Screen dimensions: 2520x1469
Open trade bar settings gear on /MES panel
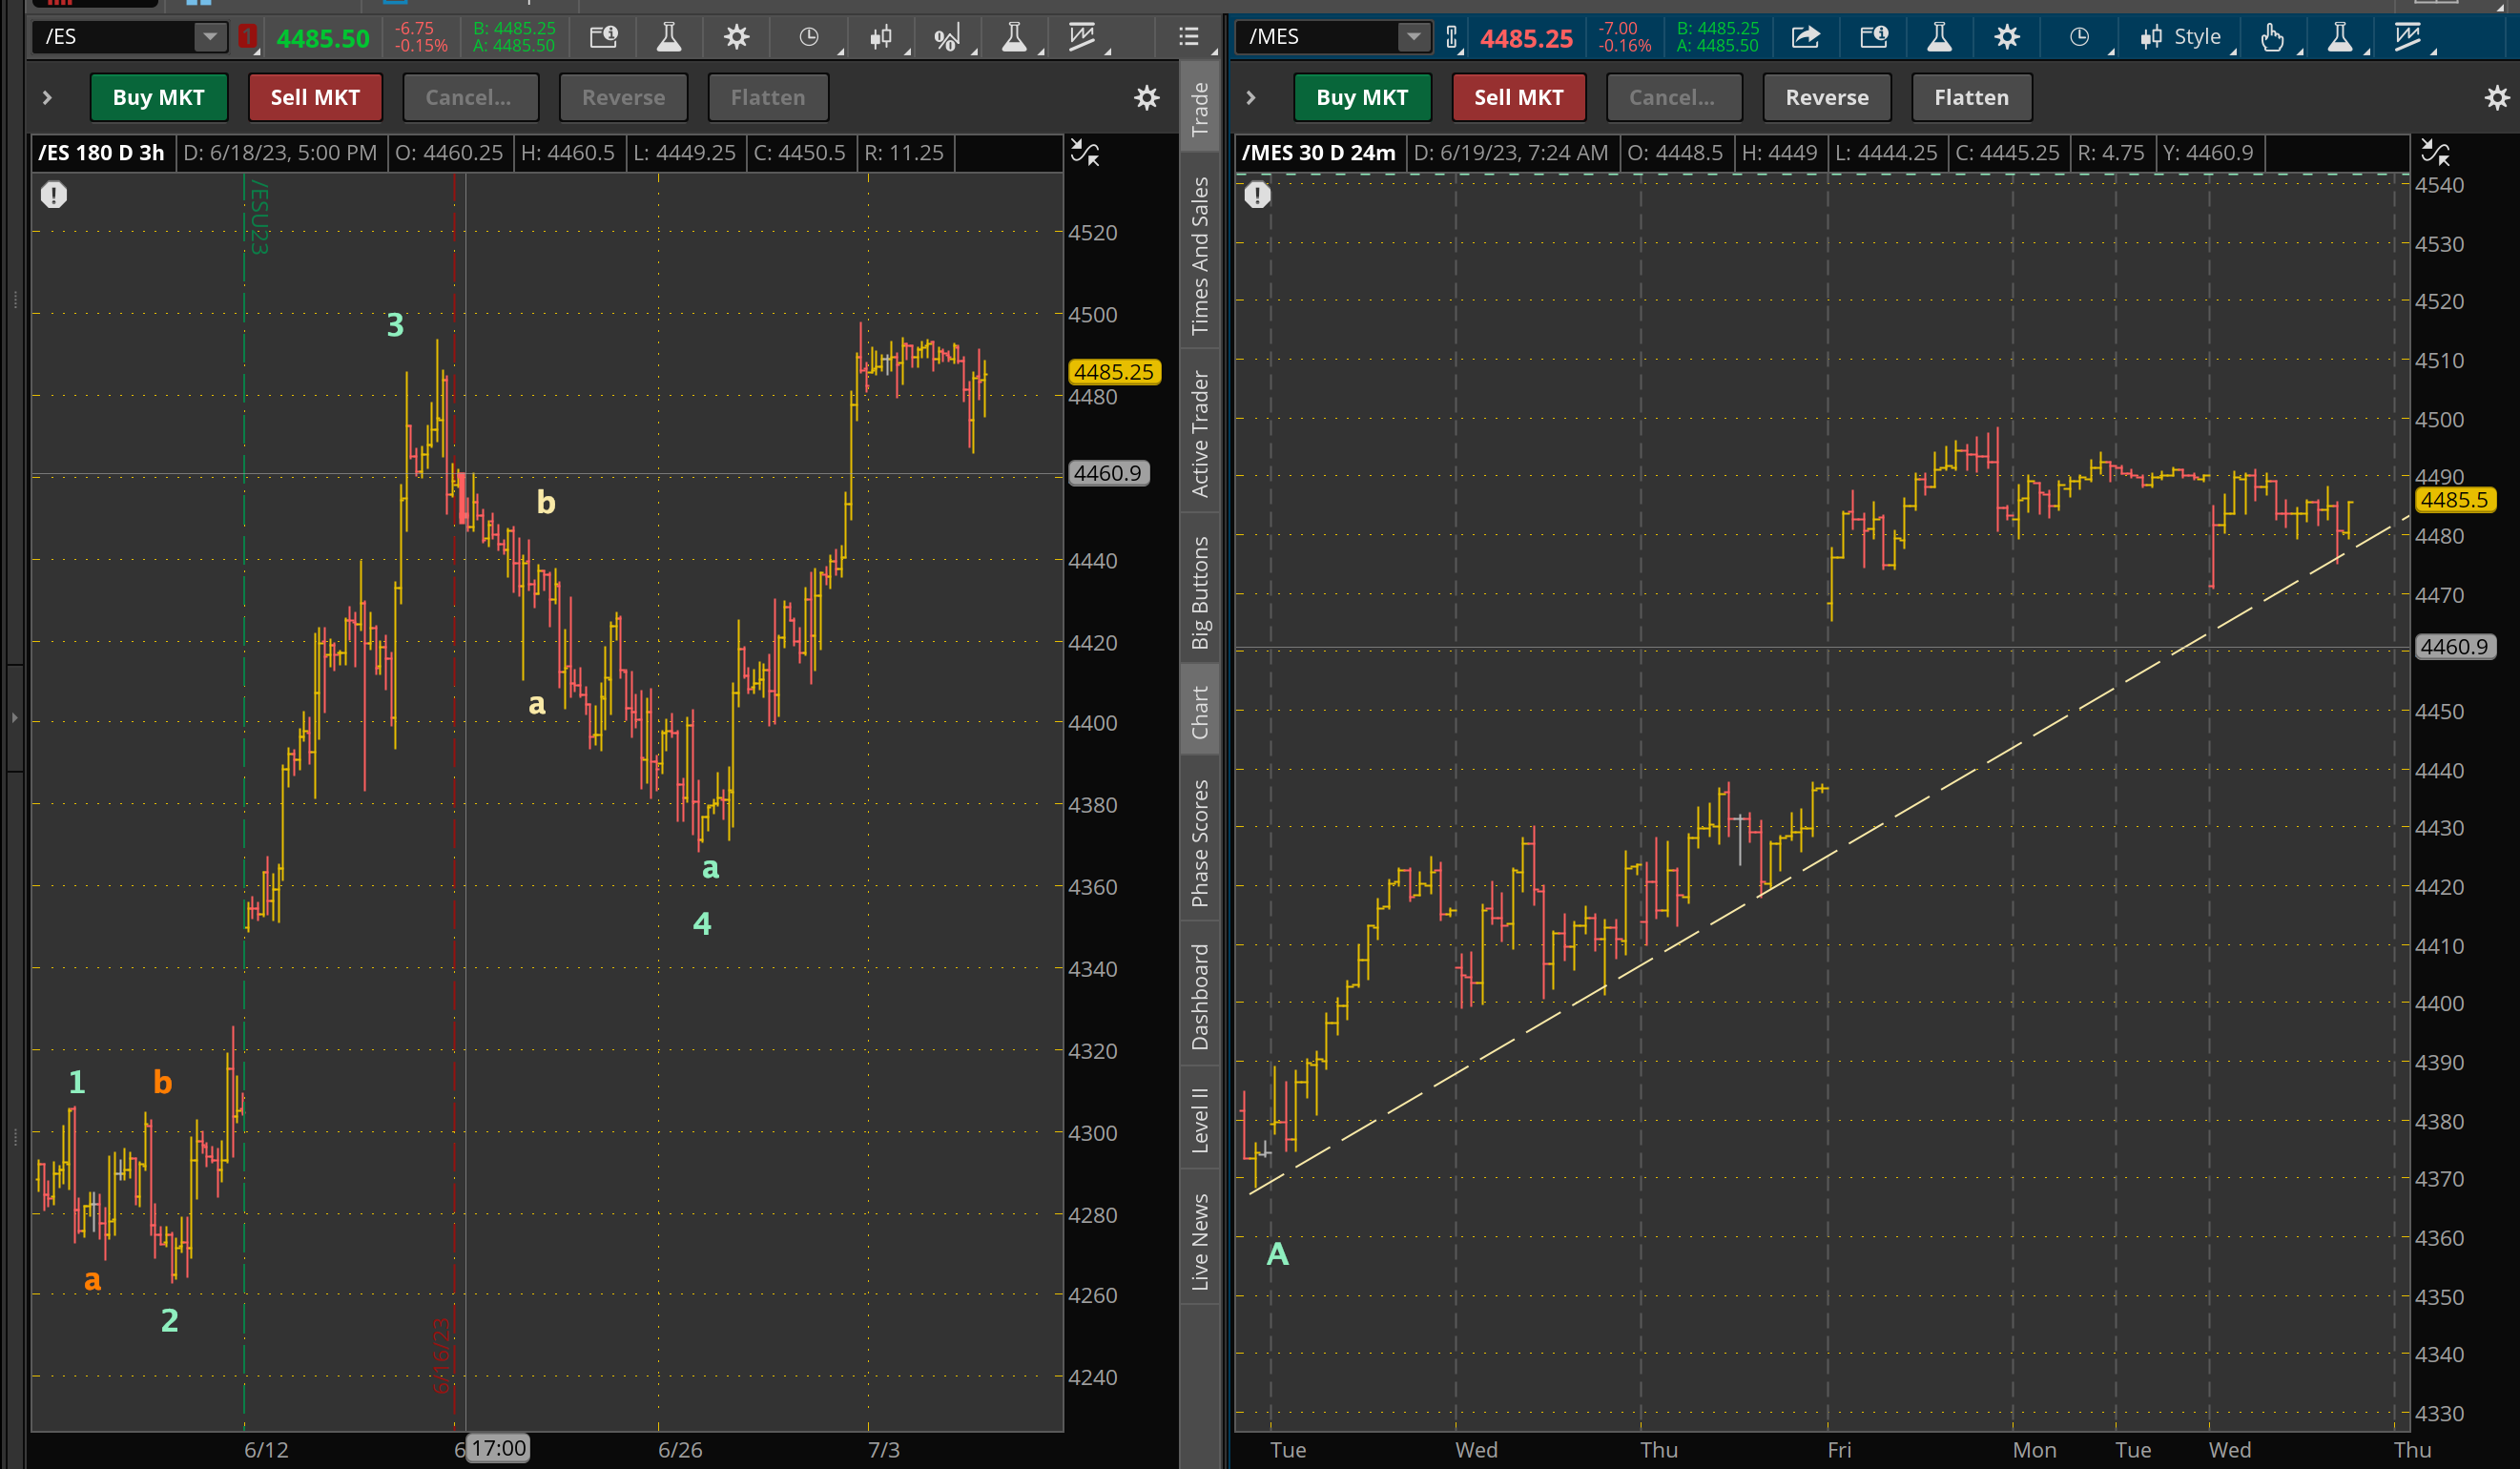point(2497,97)
